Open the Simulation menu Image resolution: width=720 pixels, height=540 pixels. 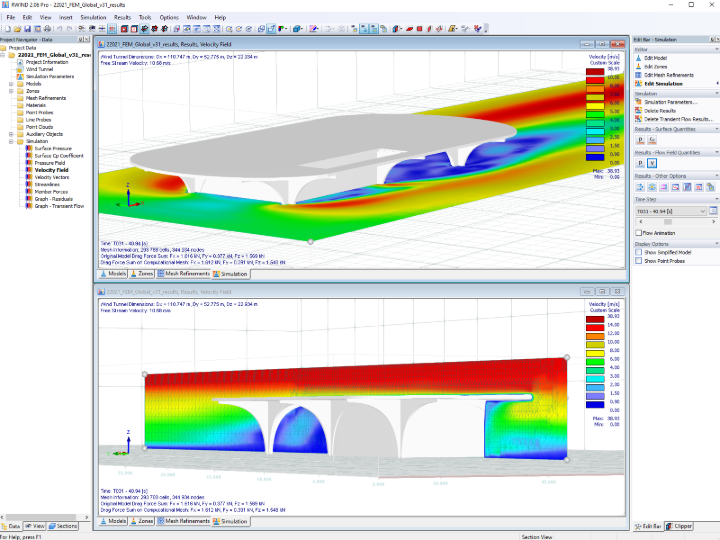[x=93, y=17]
